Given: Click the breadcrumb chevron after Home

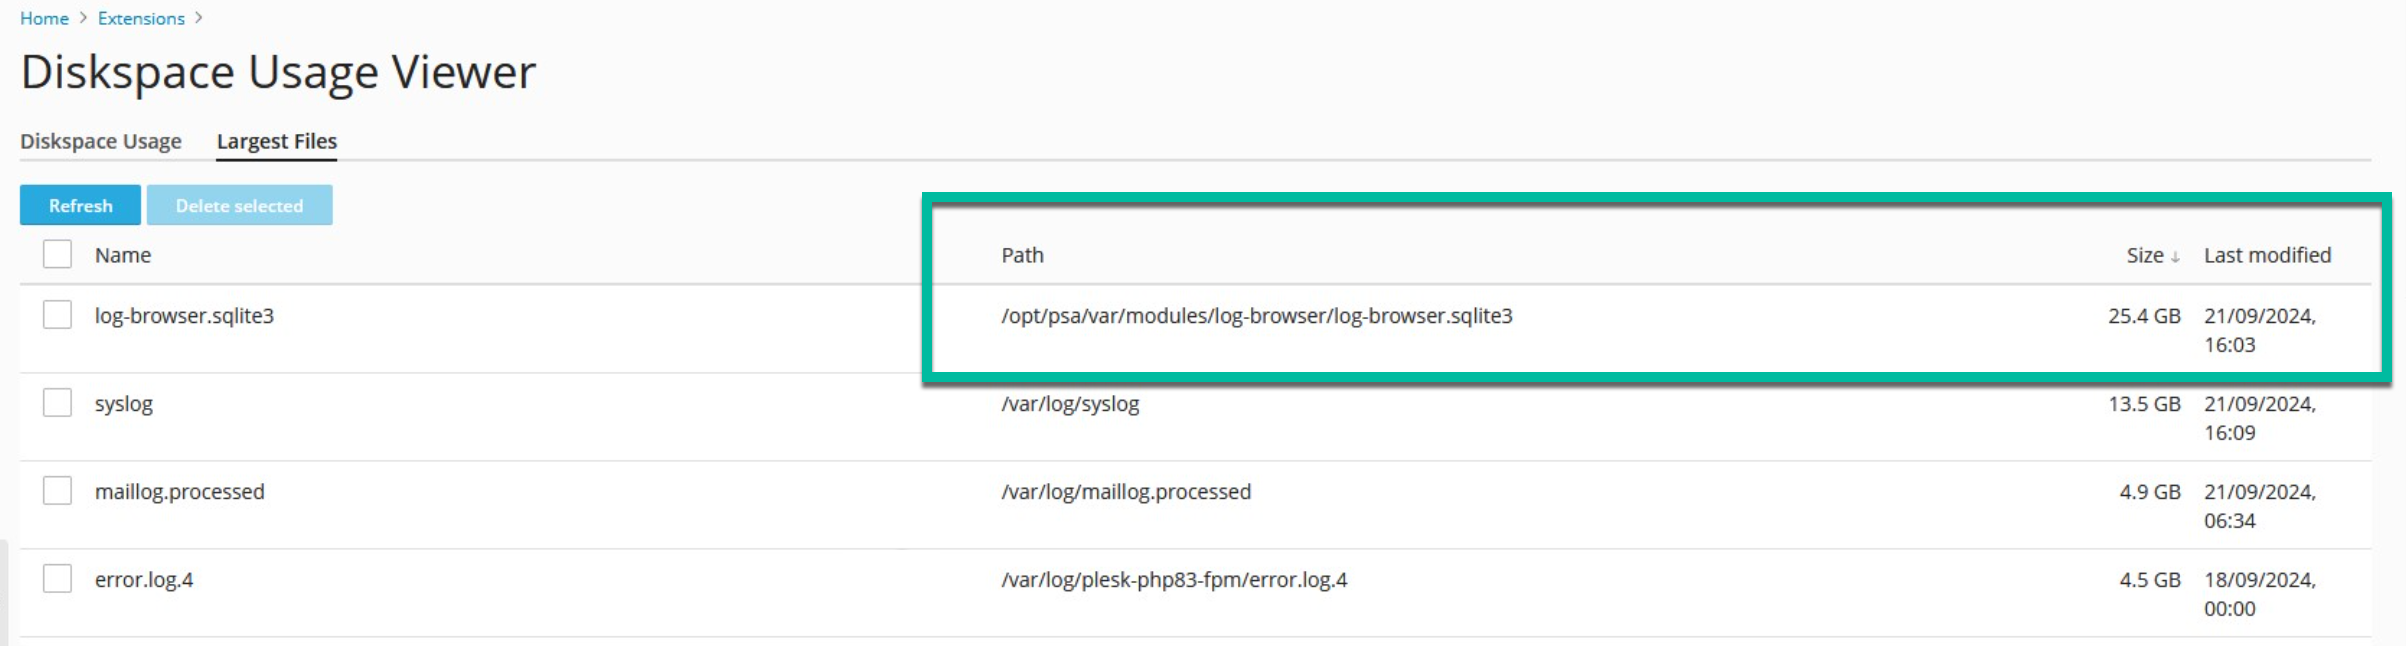Looking at the screenshot, I should pyautogui.click(x=83, y=18).
